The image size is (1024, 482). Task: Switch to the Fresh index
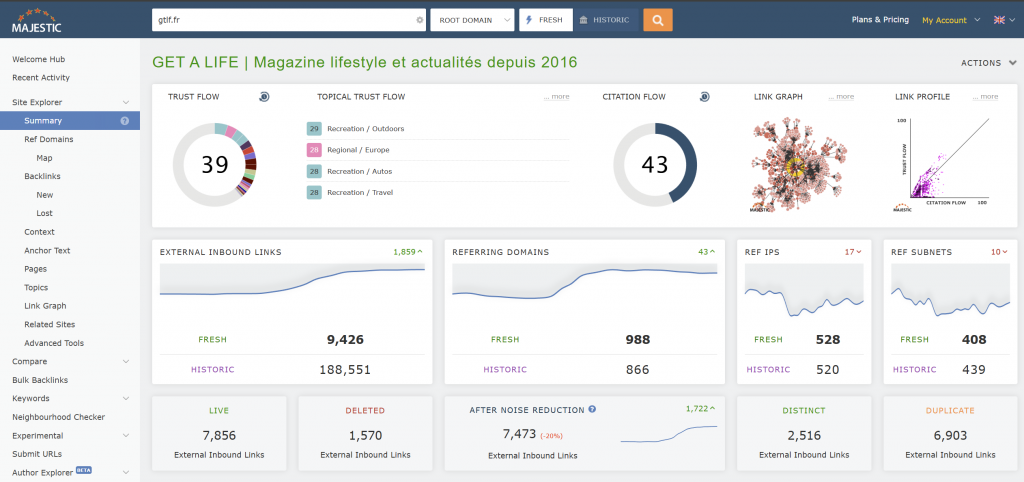[x=545, y=20]
